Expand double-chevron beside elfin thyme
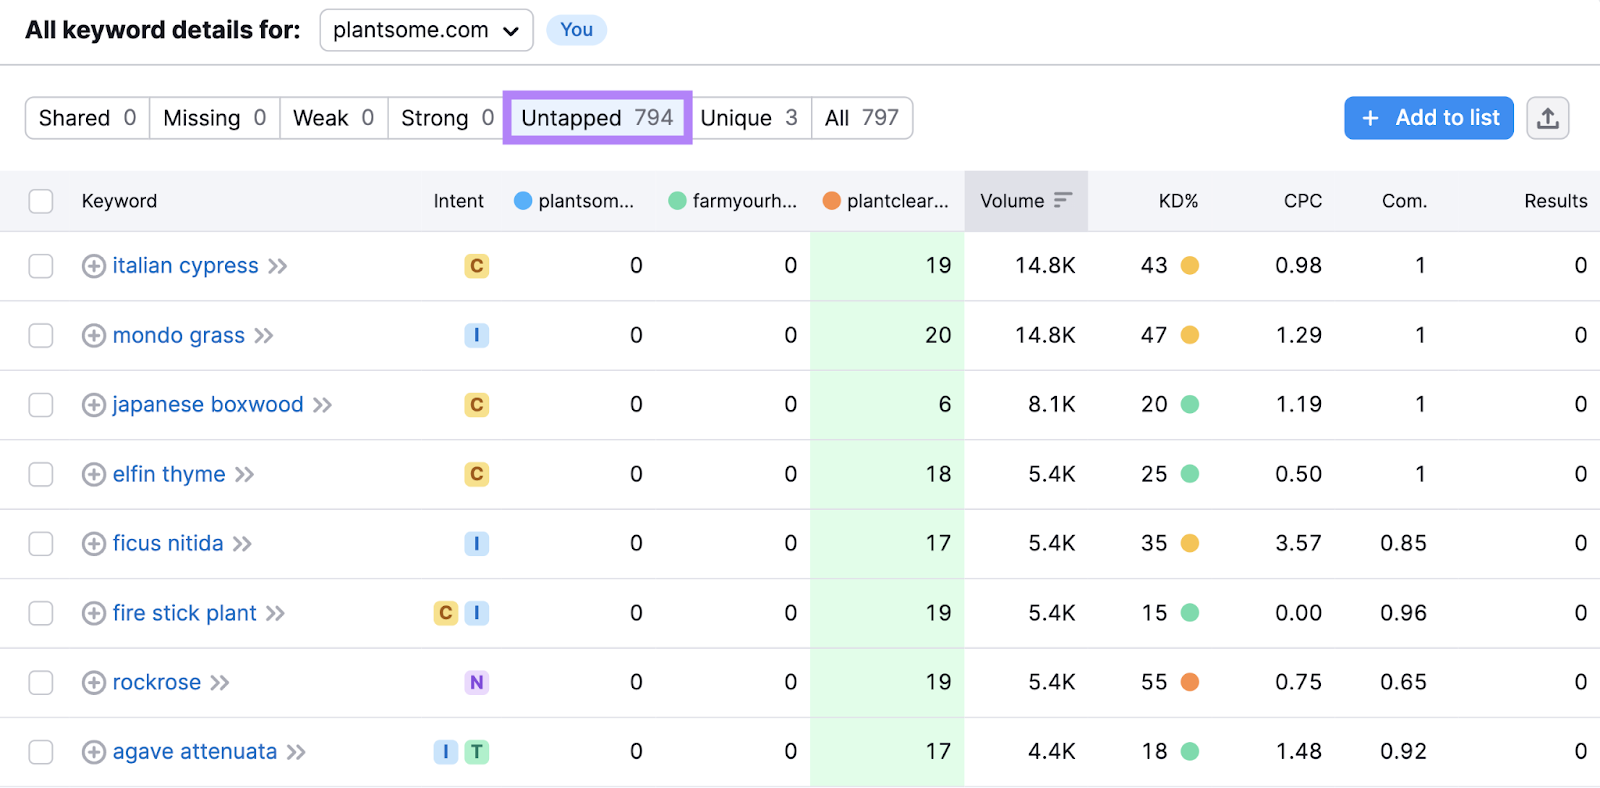This screenshot has width=1600, height=788. (x=245, y=475)
